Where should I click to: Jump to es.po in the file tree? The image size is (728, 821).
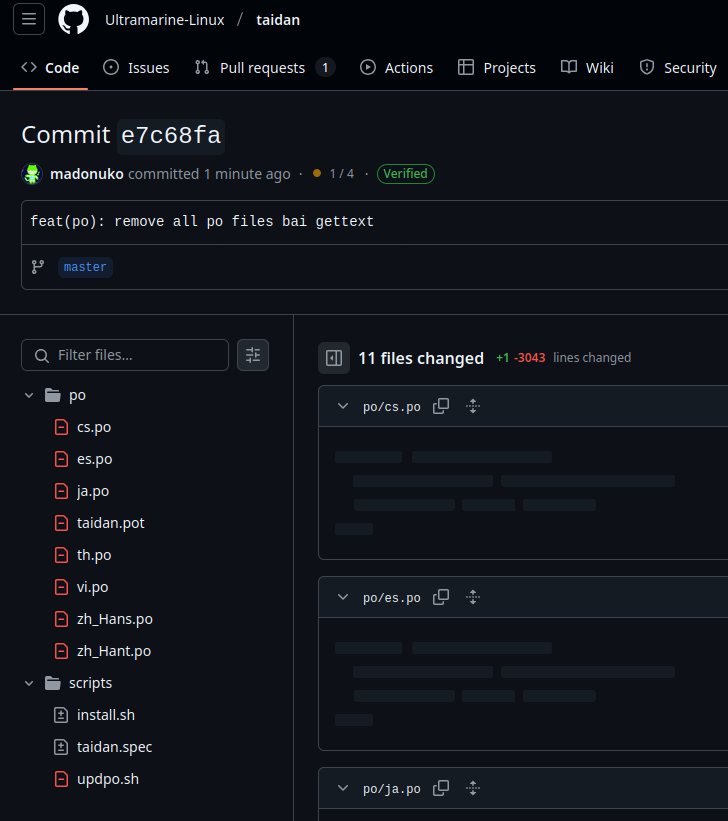point(95,459)
